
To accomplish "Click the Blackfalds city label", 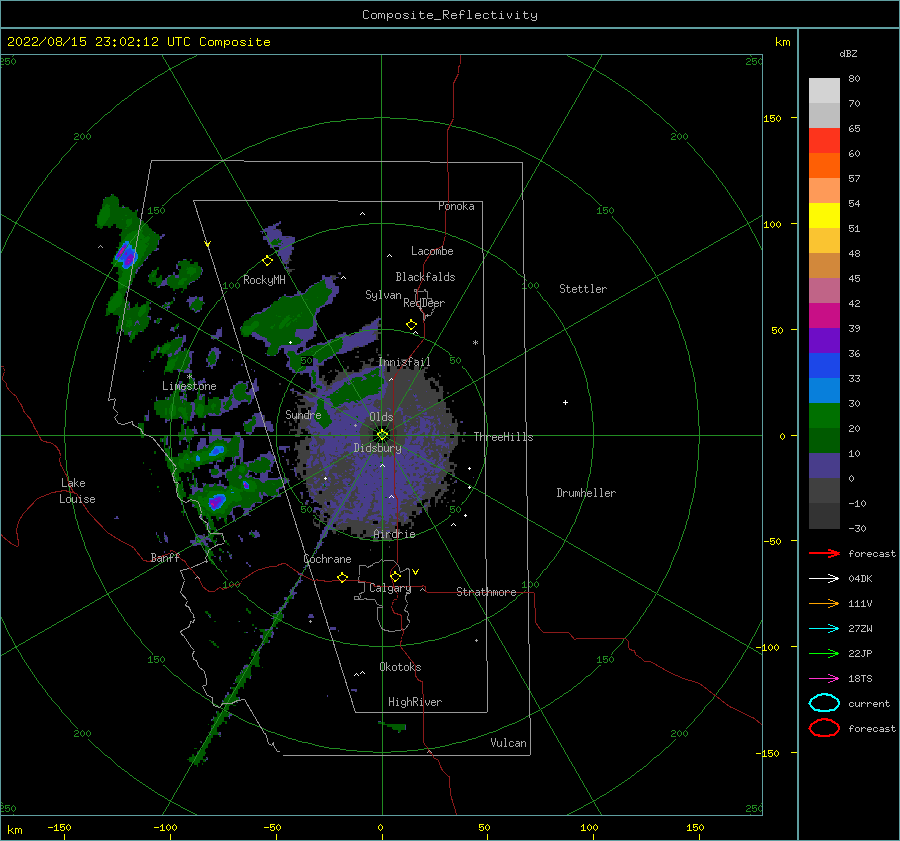I will [425, 277].
